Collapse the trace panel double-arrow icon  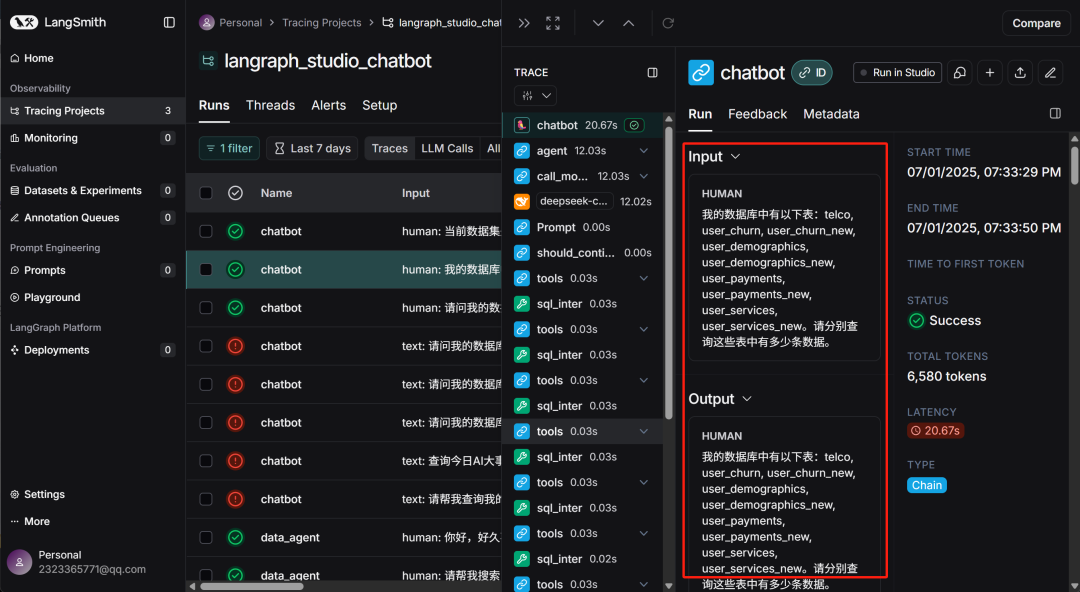524,23
